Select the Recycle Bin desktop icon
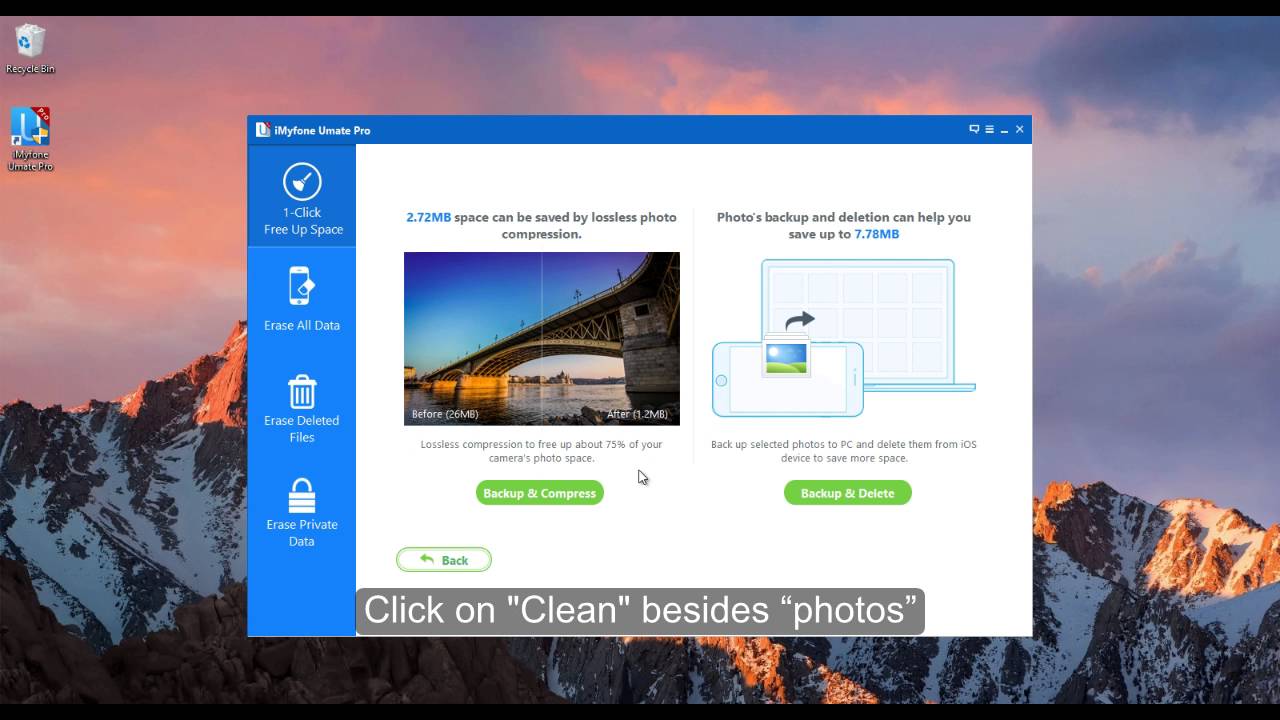The height and width of the screenshot is (720, 1280). 30,49
